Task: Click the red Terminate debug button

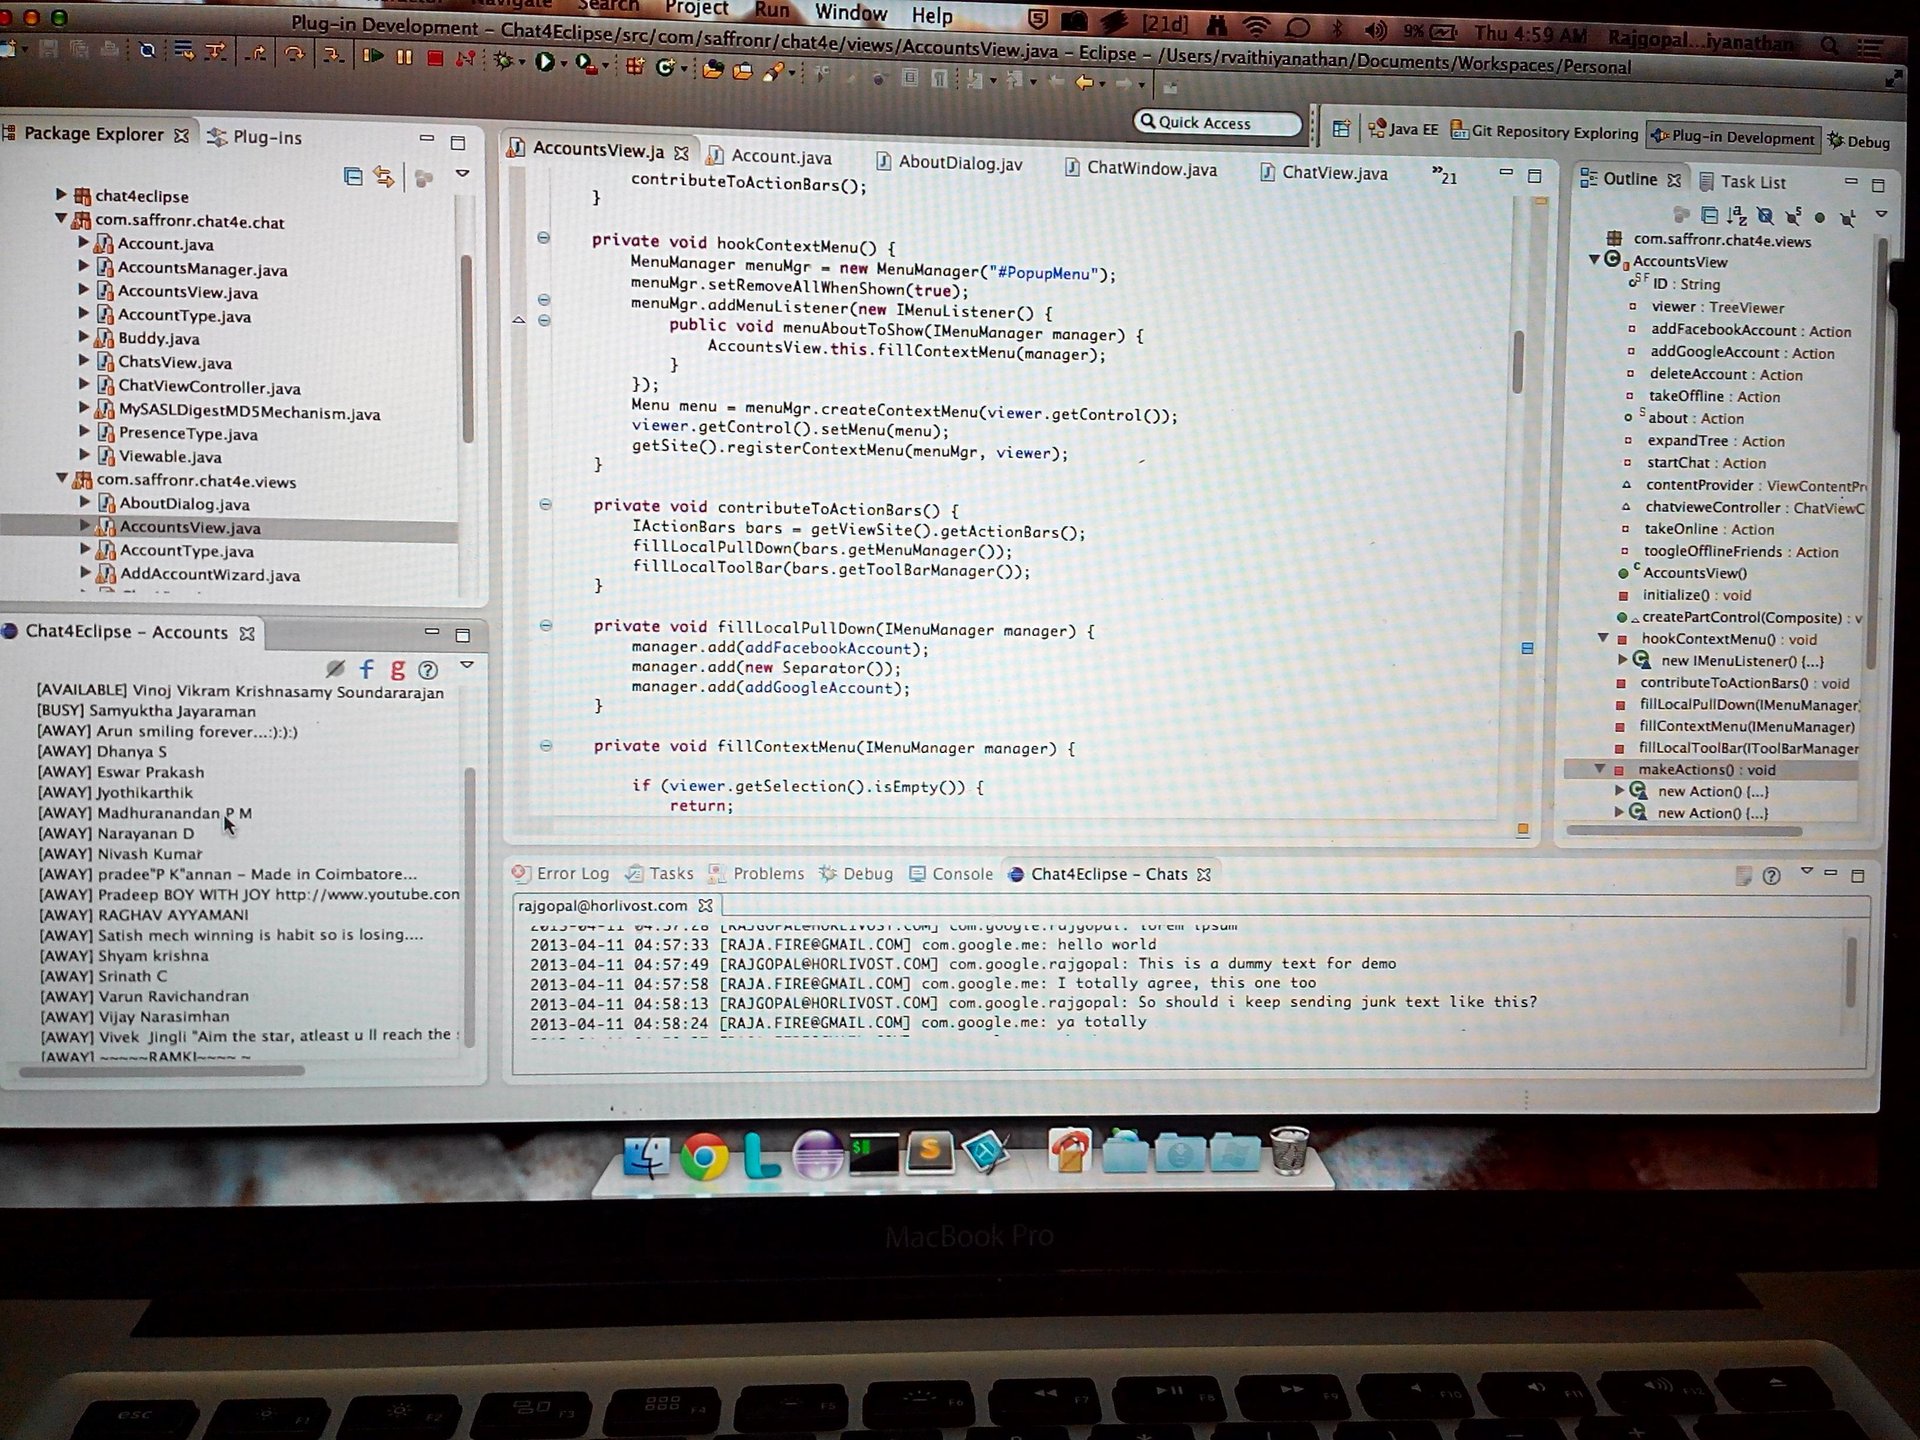Action: pos(434,58)
